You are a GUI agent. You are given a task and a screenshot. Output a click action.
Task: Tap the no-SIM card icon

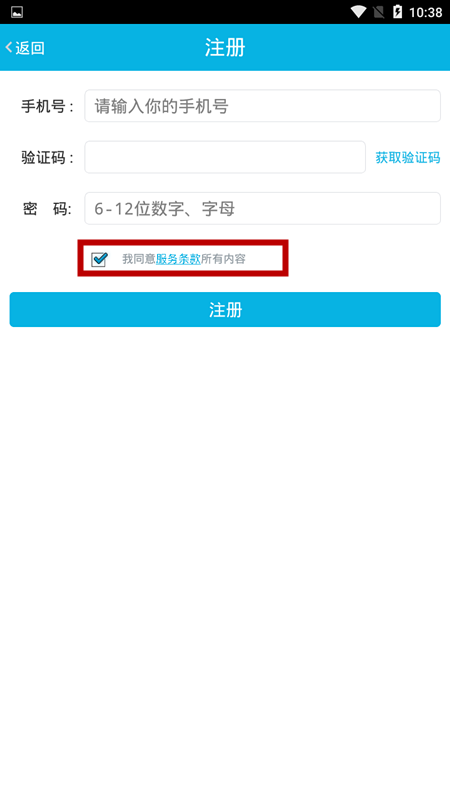pyautogui.click(x=379, y=12)
